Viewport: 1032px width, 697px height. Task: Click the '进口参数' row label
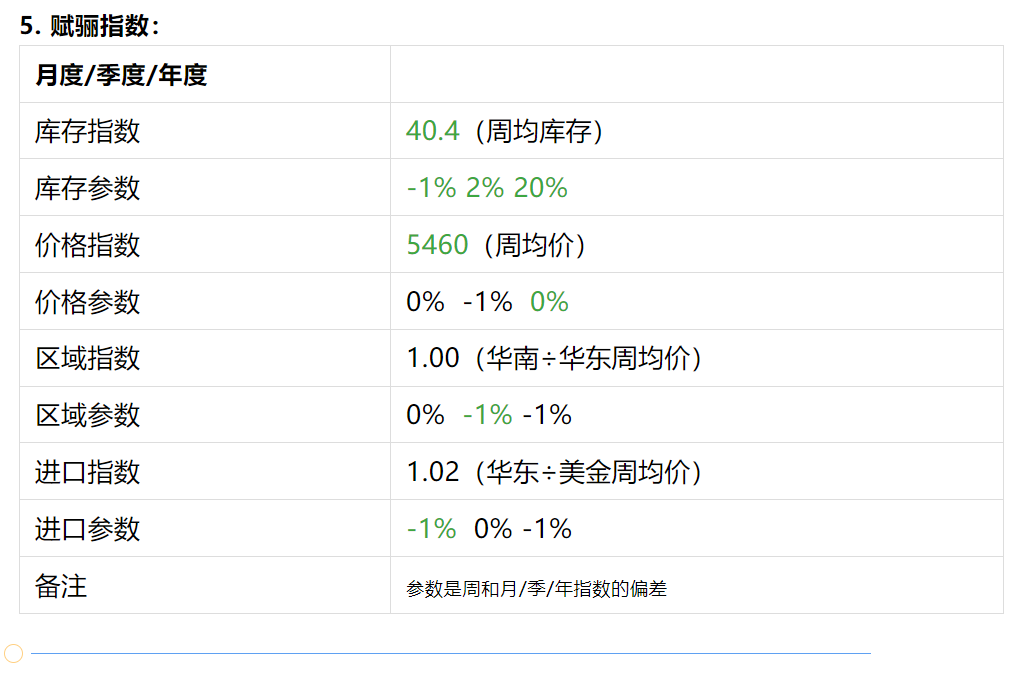point(88,529)
